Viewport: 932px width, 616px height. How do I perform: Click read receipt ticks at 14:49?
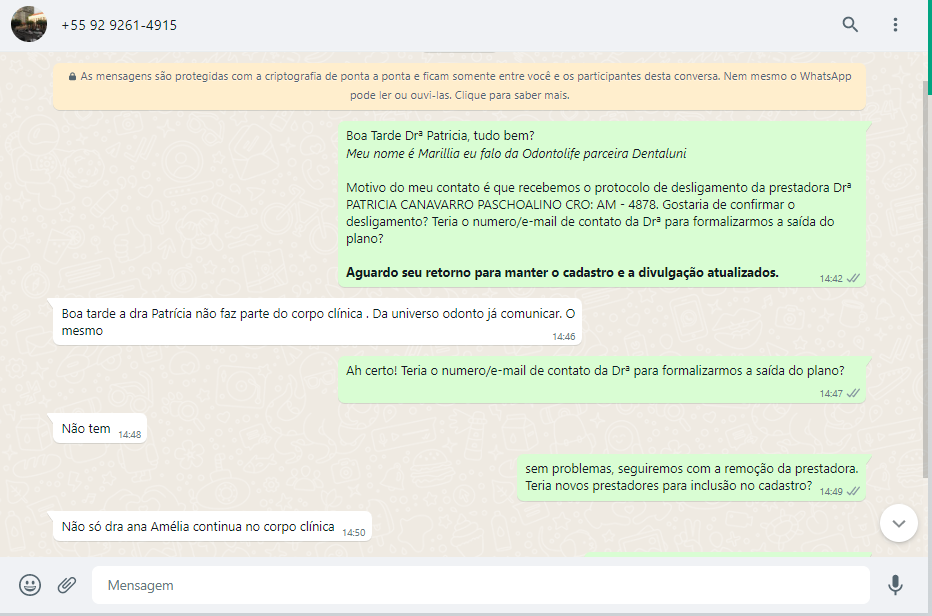pos(853,491)
